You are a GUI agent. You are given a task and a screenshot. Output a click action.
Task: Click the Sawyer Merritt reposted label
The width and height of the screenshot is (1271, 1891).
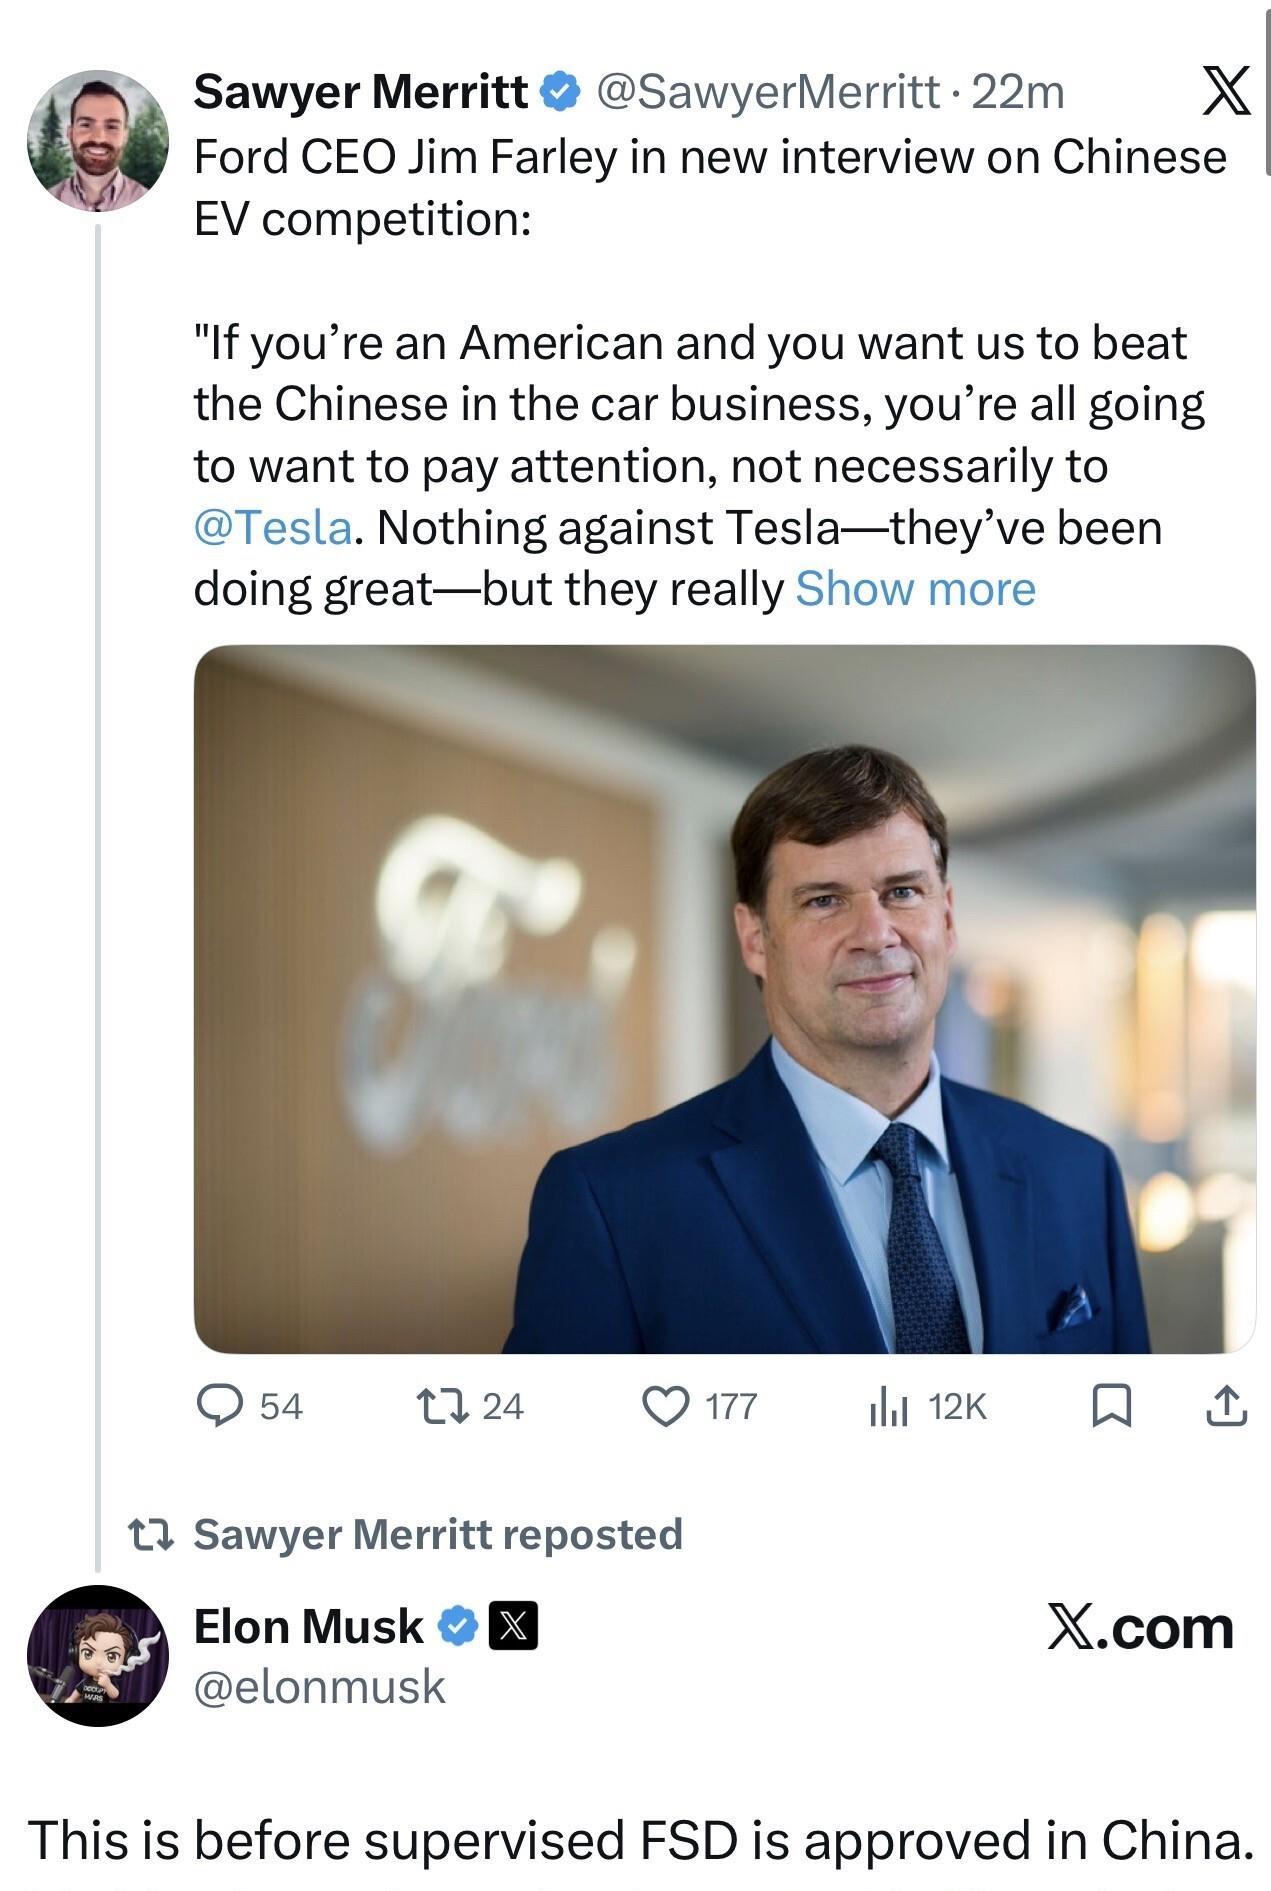pyautogui.click(x=437, y=1533)
